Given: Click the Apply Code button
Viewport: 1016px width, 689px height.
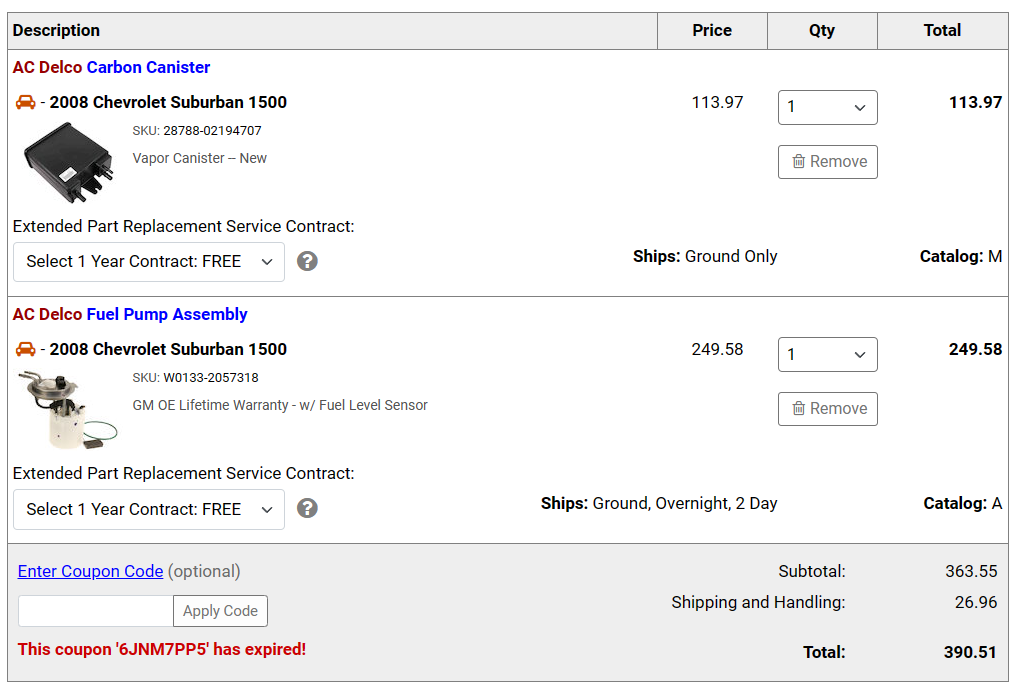Looking at the screenshot, I should [220, 611].
